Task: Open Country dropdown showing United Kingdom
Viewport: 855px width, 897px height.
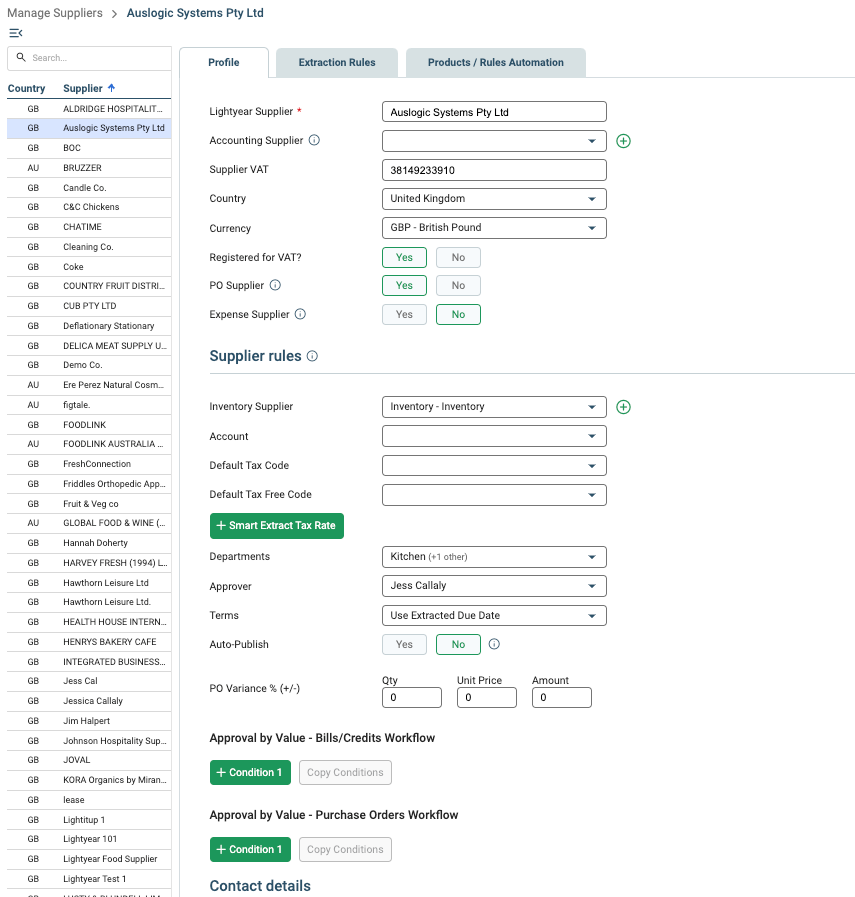Action: 494,199
